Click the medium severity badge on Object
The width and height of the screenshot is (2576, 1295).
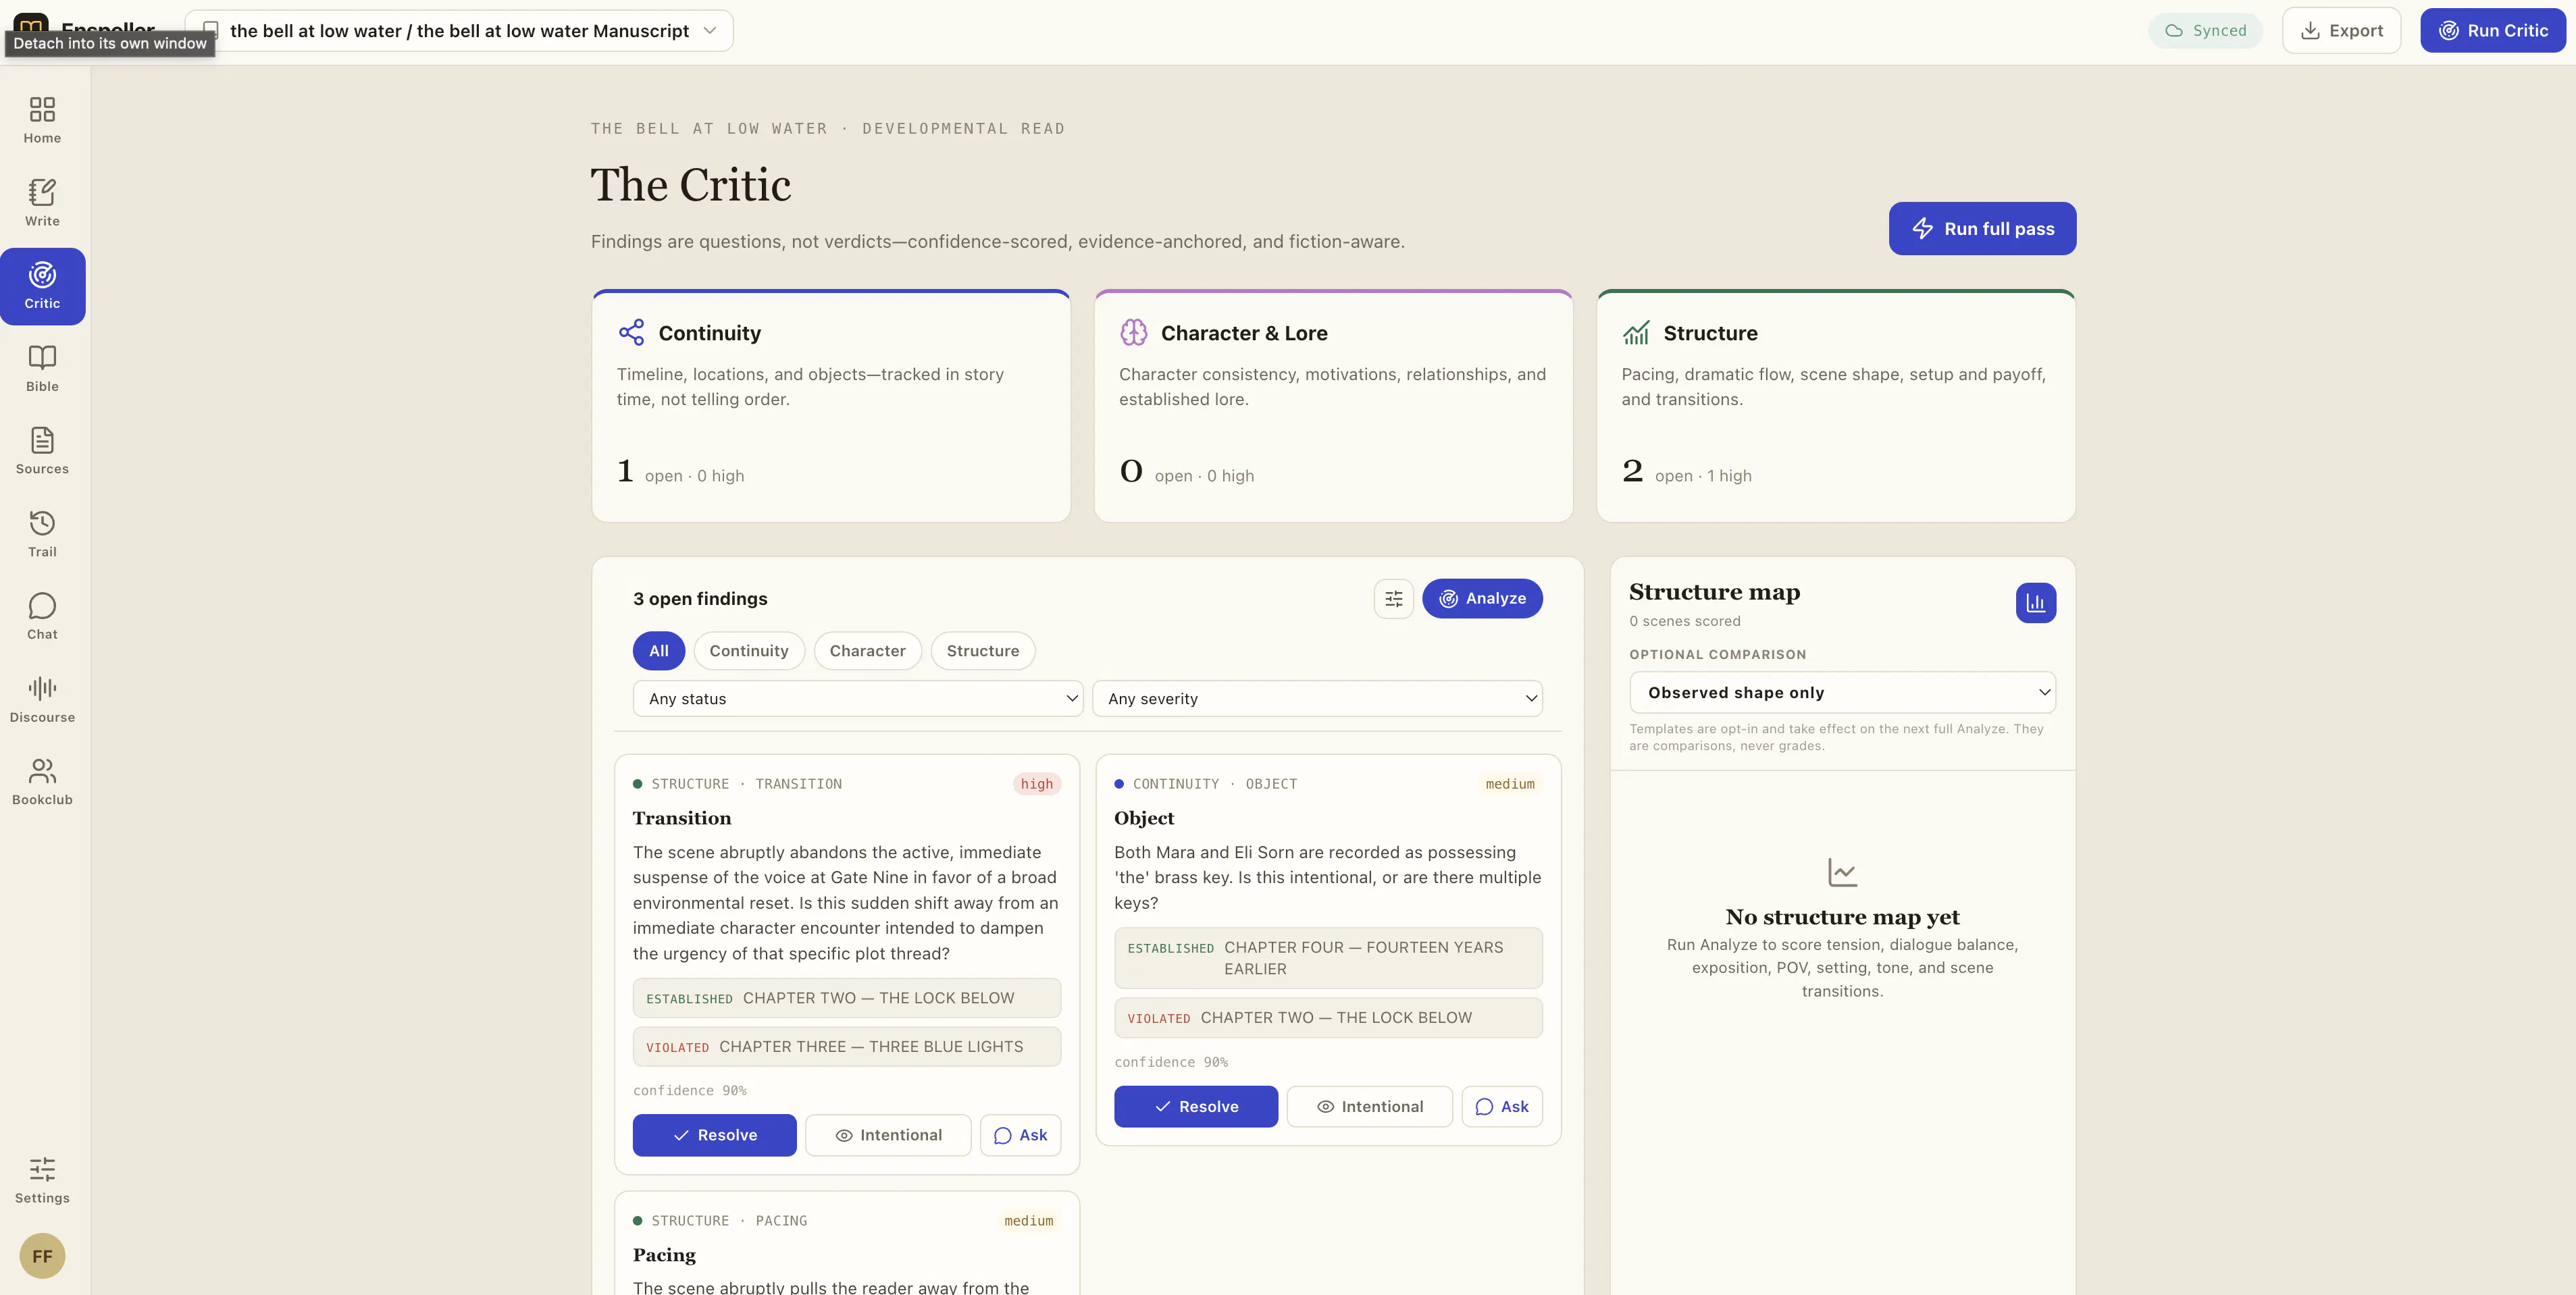1509,785
